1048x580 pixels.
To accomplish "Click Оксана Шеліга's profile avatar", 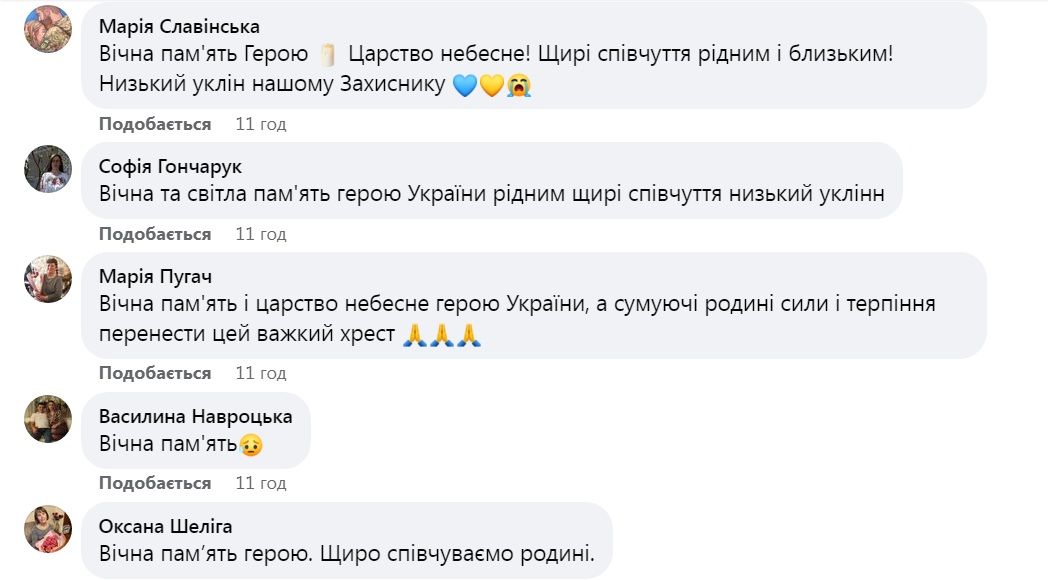I will pos(47,529).
